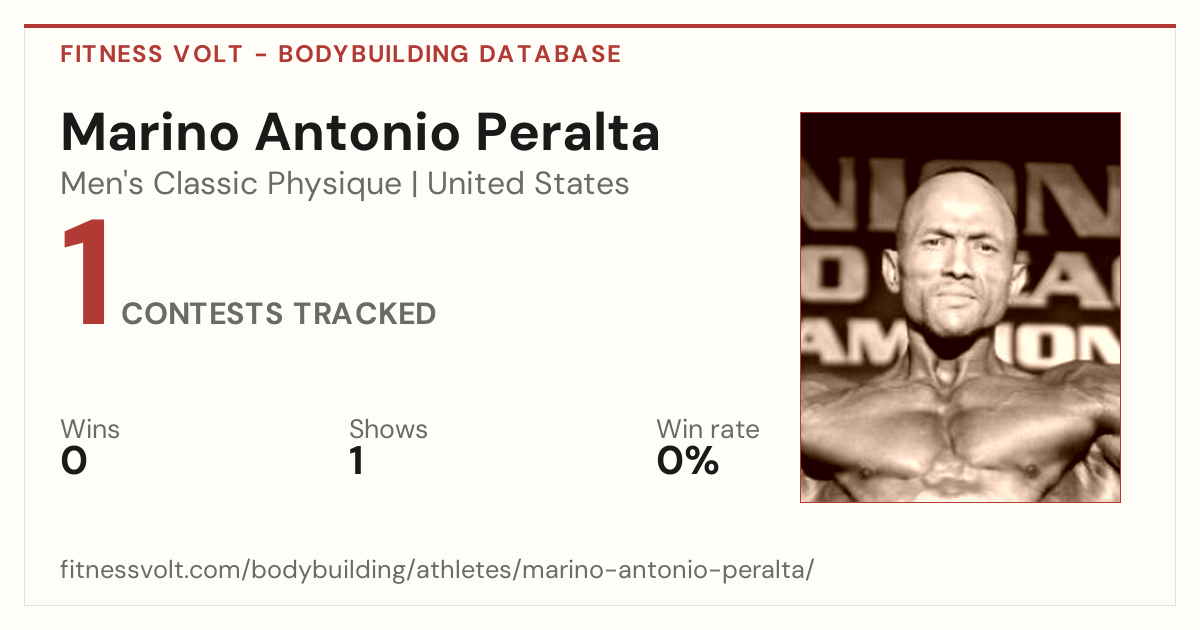Click the fitnessvolt.com athlete profile URL
1200x630 pixels.
[438, 571]
